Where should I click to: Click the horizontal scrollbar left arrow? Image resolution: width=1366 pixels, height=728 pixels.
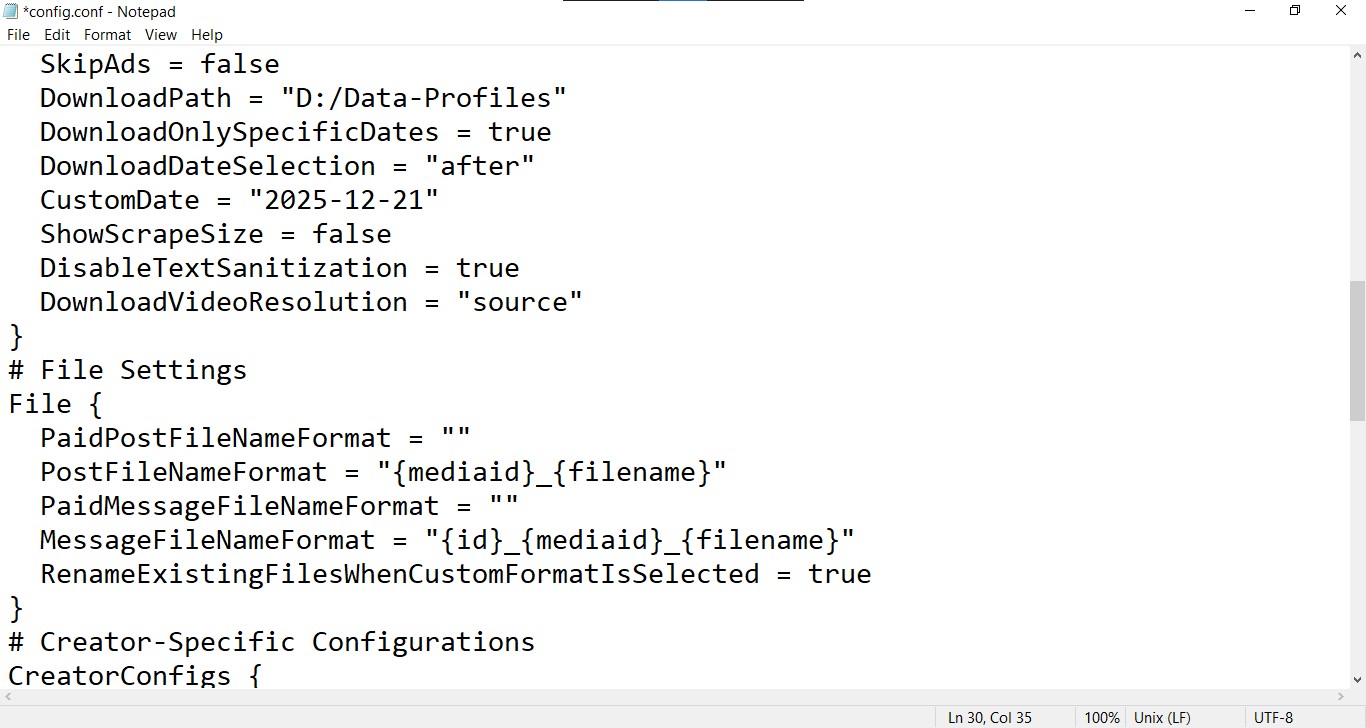8,696
